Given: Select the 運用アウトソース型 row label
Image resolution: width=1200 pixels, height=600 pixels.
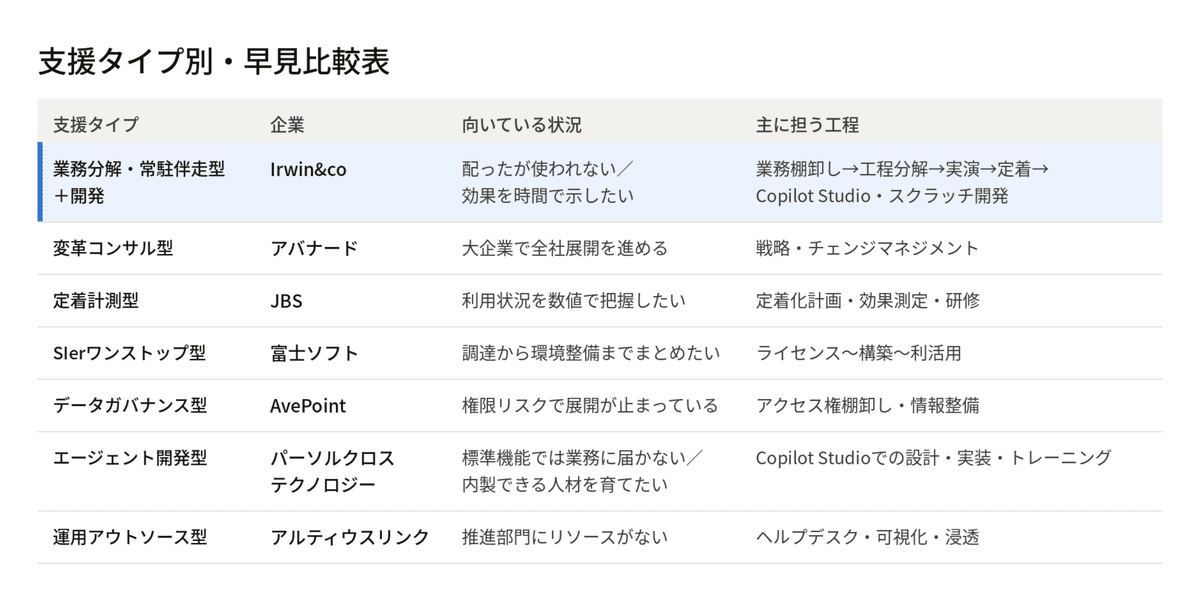Looking at the screenshot, I should click(x=130, y=537).
